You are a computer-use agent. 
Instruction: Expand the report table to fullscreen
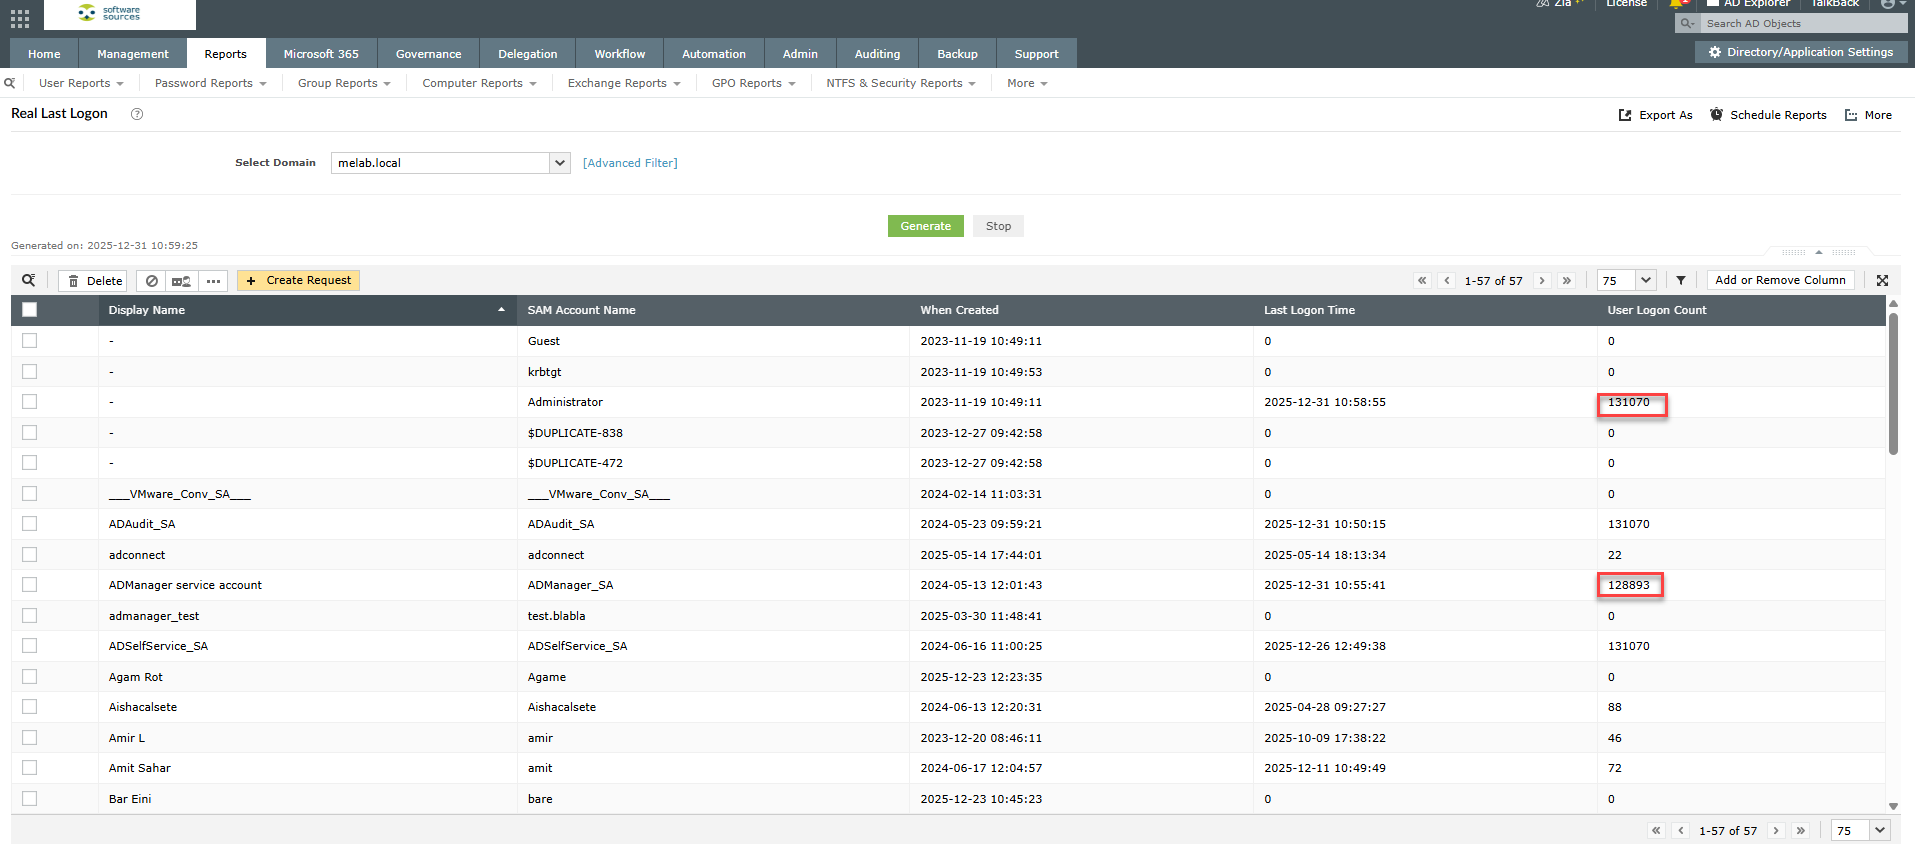pos(1882,281)
